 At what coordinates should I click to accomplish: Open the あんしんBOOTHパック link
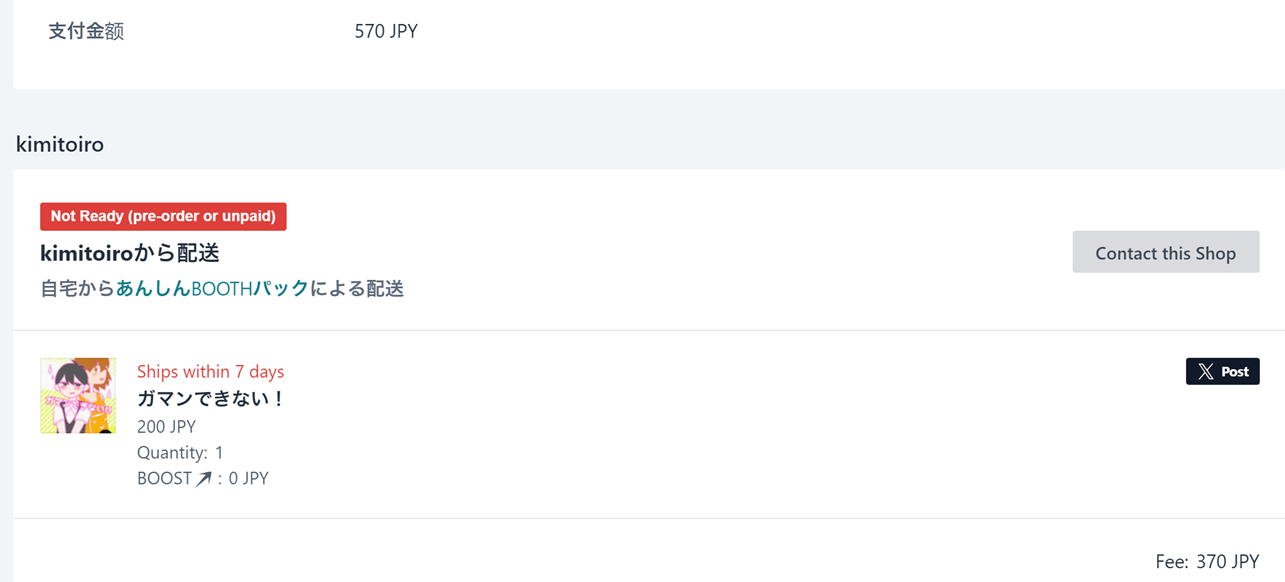(x=212, y=289)
